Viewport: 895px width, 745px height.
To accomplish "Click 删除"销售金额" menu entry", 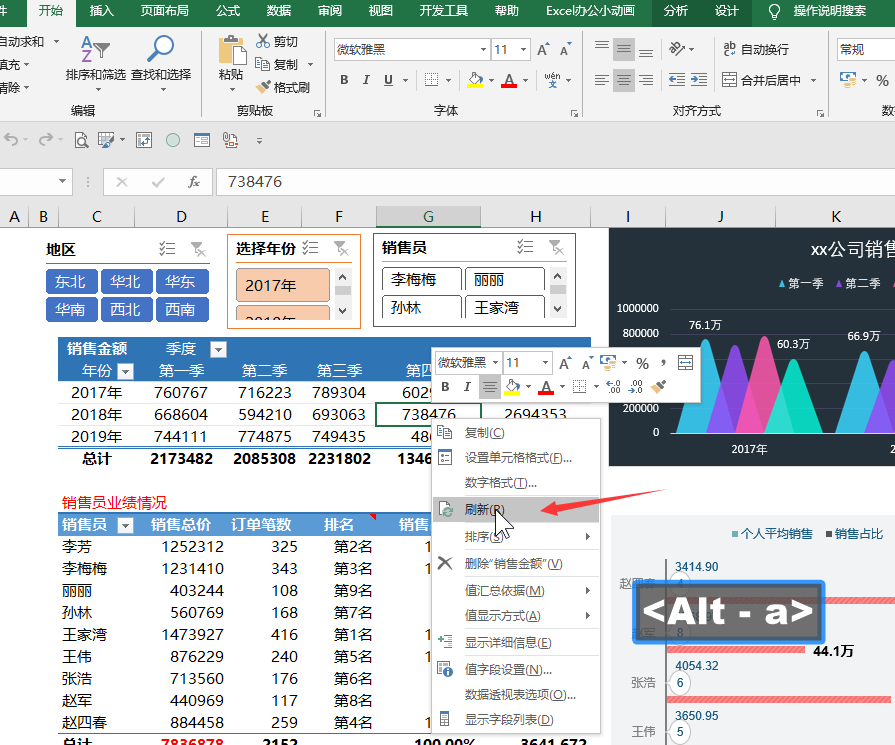I will tap(516, 564).
